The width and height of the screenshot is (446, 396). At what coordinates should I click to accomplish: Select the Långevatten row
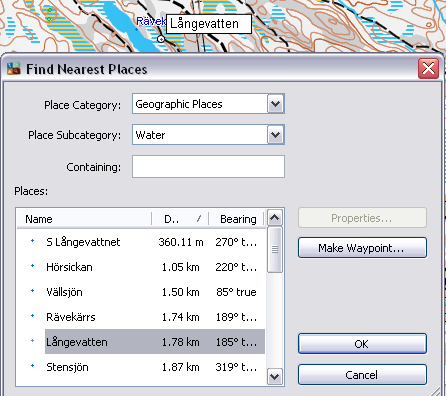(x=141, y=342)
